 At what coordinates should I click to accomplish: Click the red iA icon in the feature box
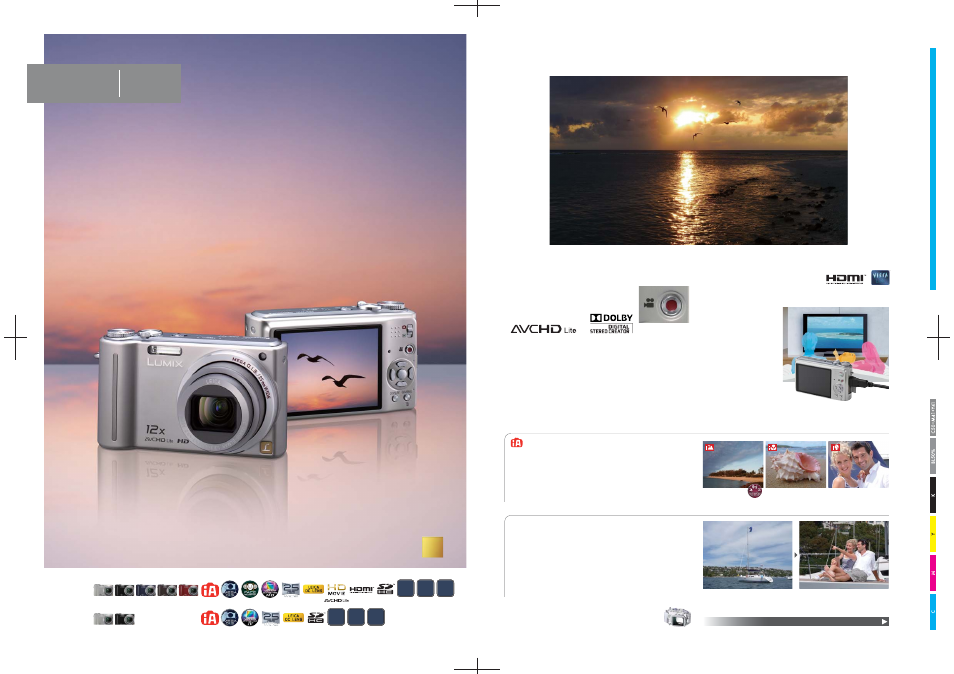click(x=517, y=443)
